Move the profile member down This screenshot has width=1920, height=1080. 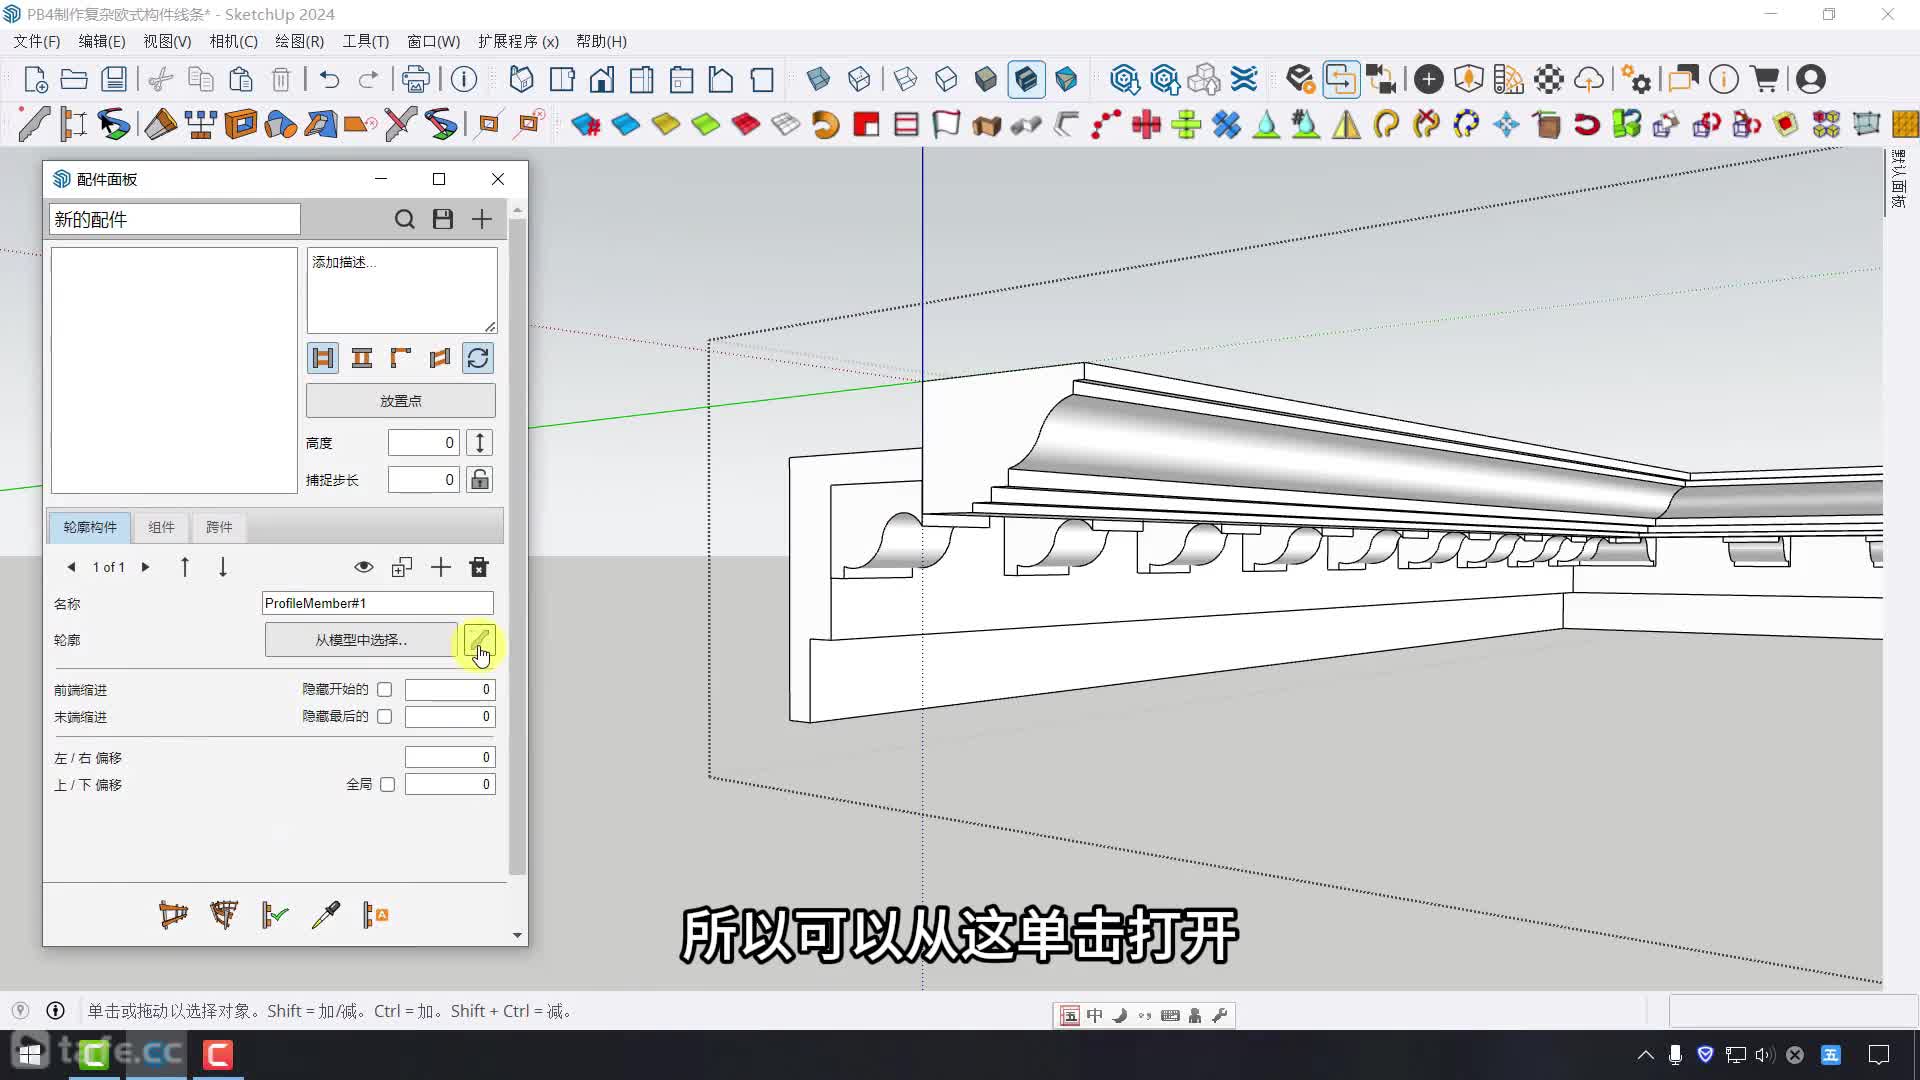coord(223,567)
